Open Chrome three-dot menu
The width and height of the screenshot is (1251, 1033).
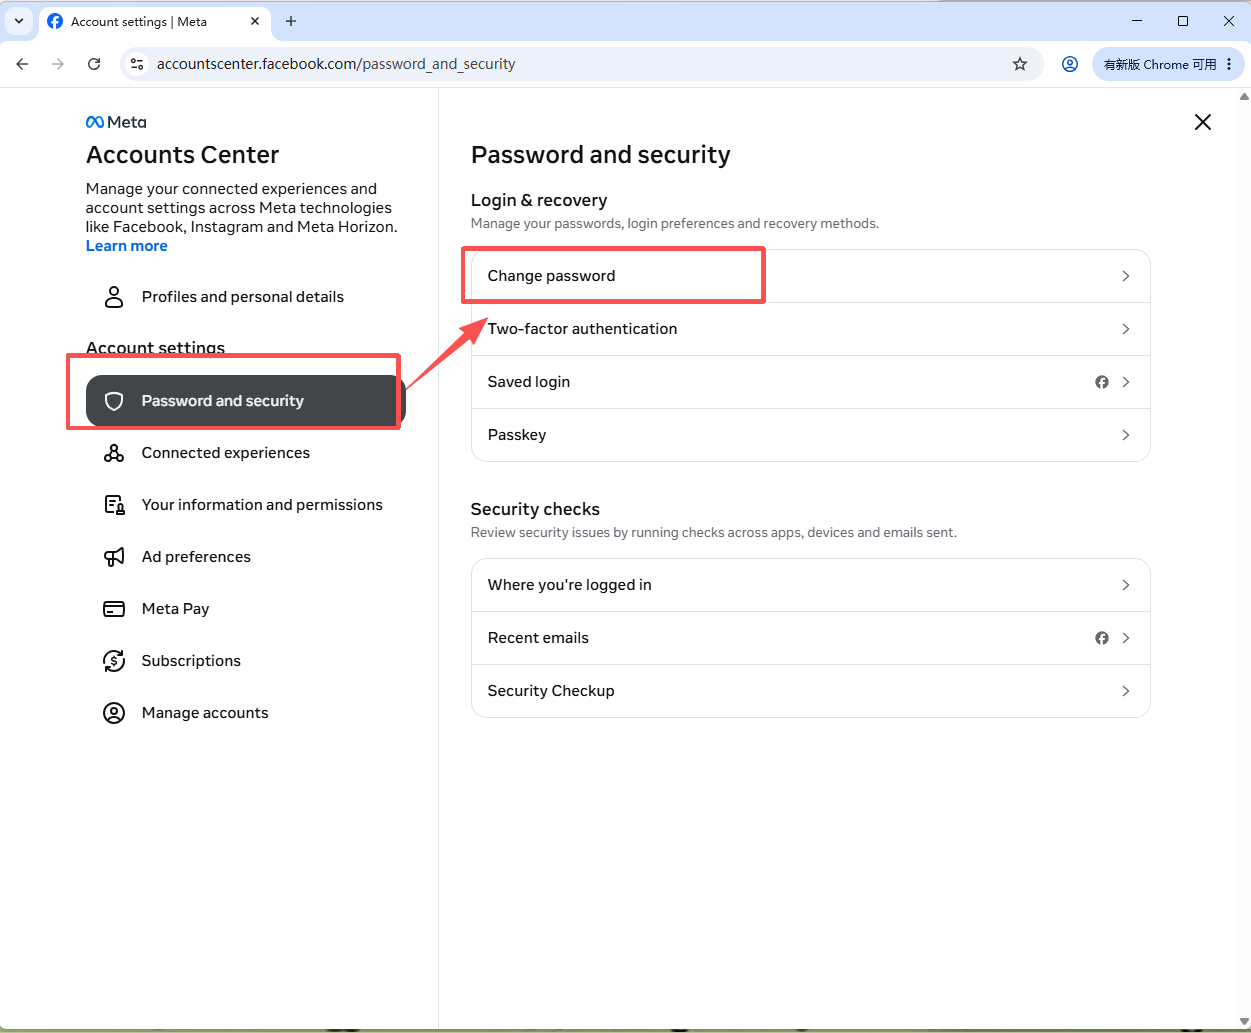[1229, 64]
